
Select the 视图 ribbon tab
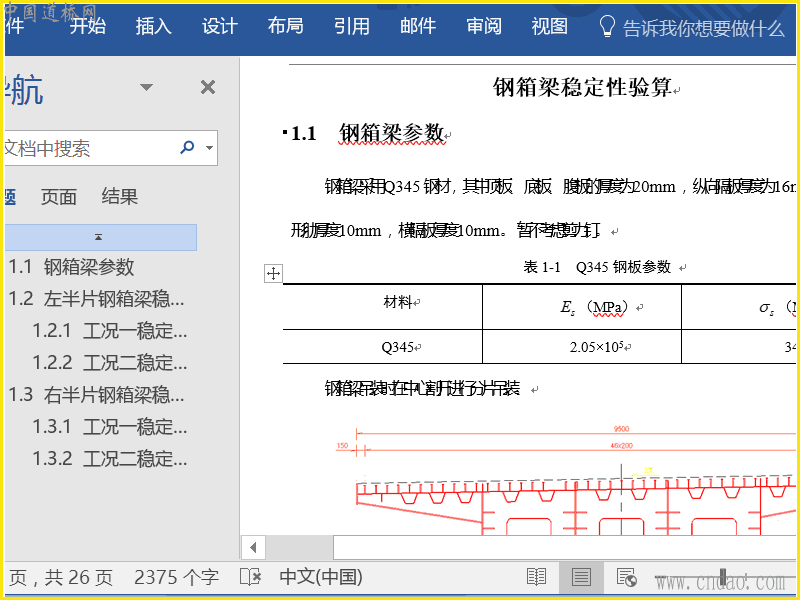coord(549,26)
